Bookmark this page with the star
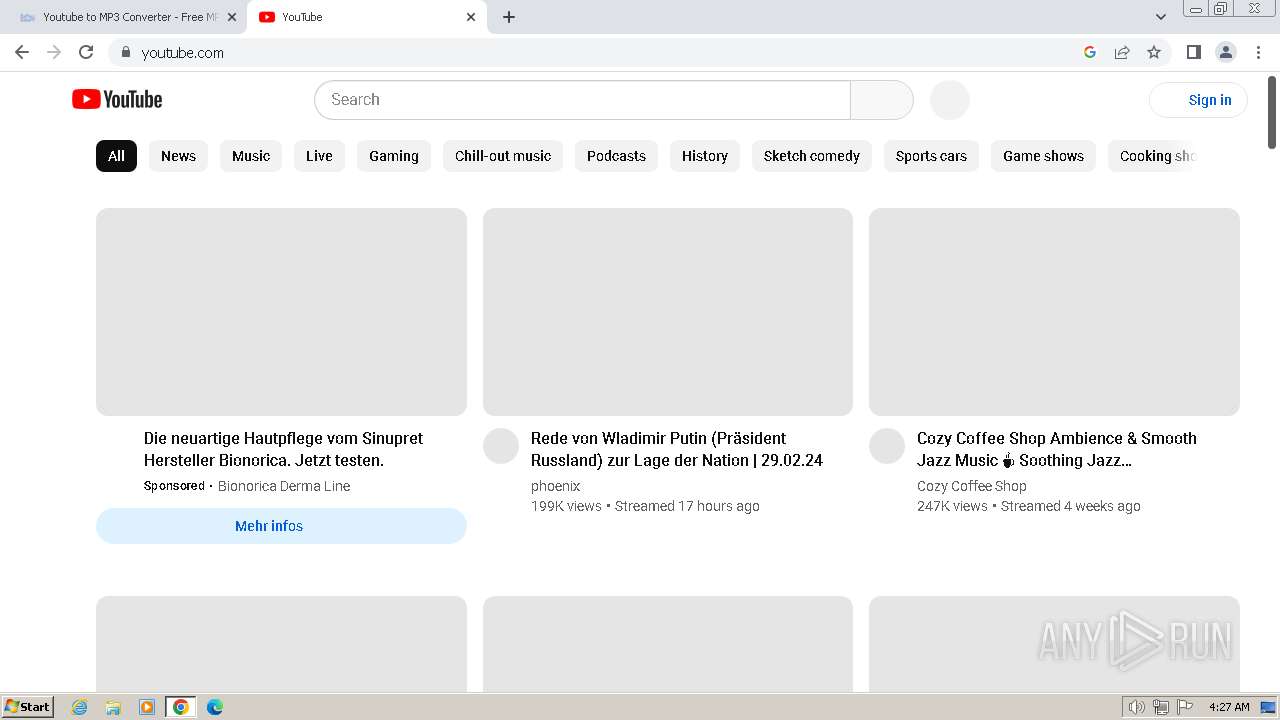The image size is (1280, 720). [1154, 52]
